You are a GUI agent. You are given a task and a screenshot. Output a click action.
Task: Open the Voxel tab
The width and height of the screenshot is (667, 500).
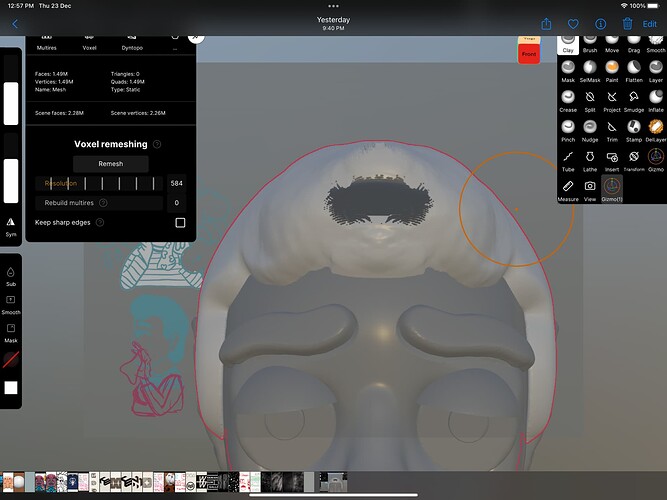click(89, 43)
